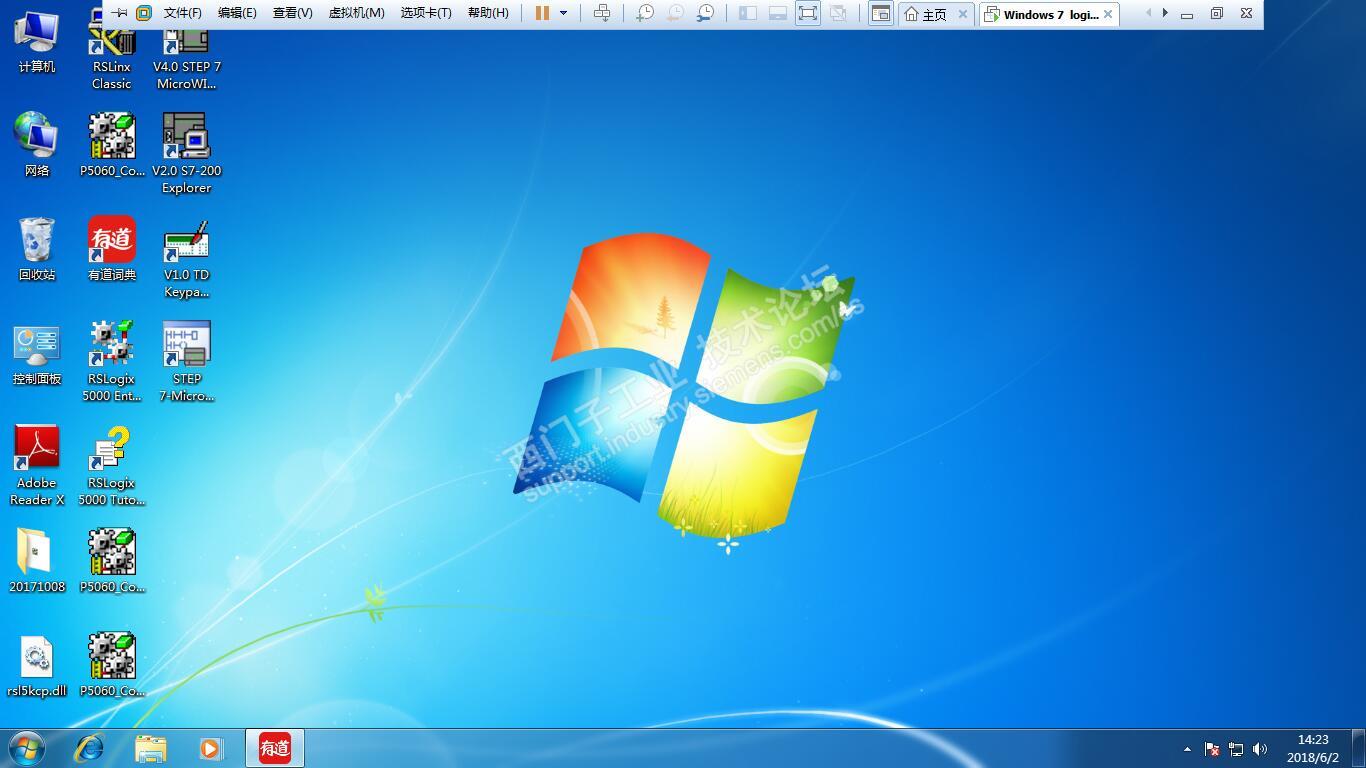This screenshot has height=768, width=1366.
Task: Select the Adobe Reader X shortcut
Action: [37, 465]
